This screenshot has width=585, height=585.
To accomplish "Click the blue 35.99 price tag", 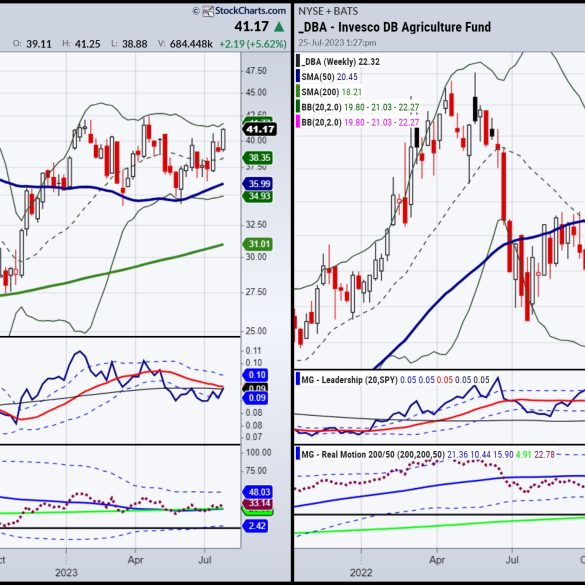I will click(x=258, y=184).
